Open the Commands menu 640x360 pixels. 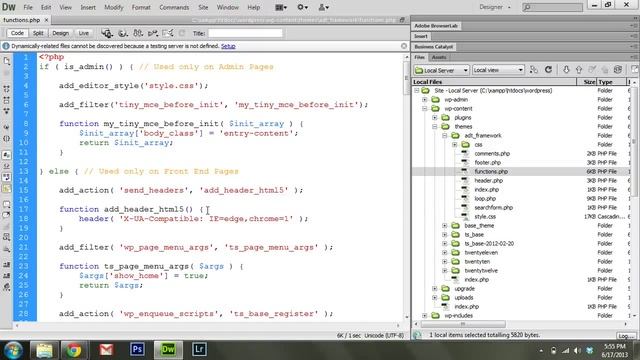coord(174,7)
